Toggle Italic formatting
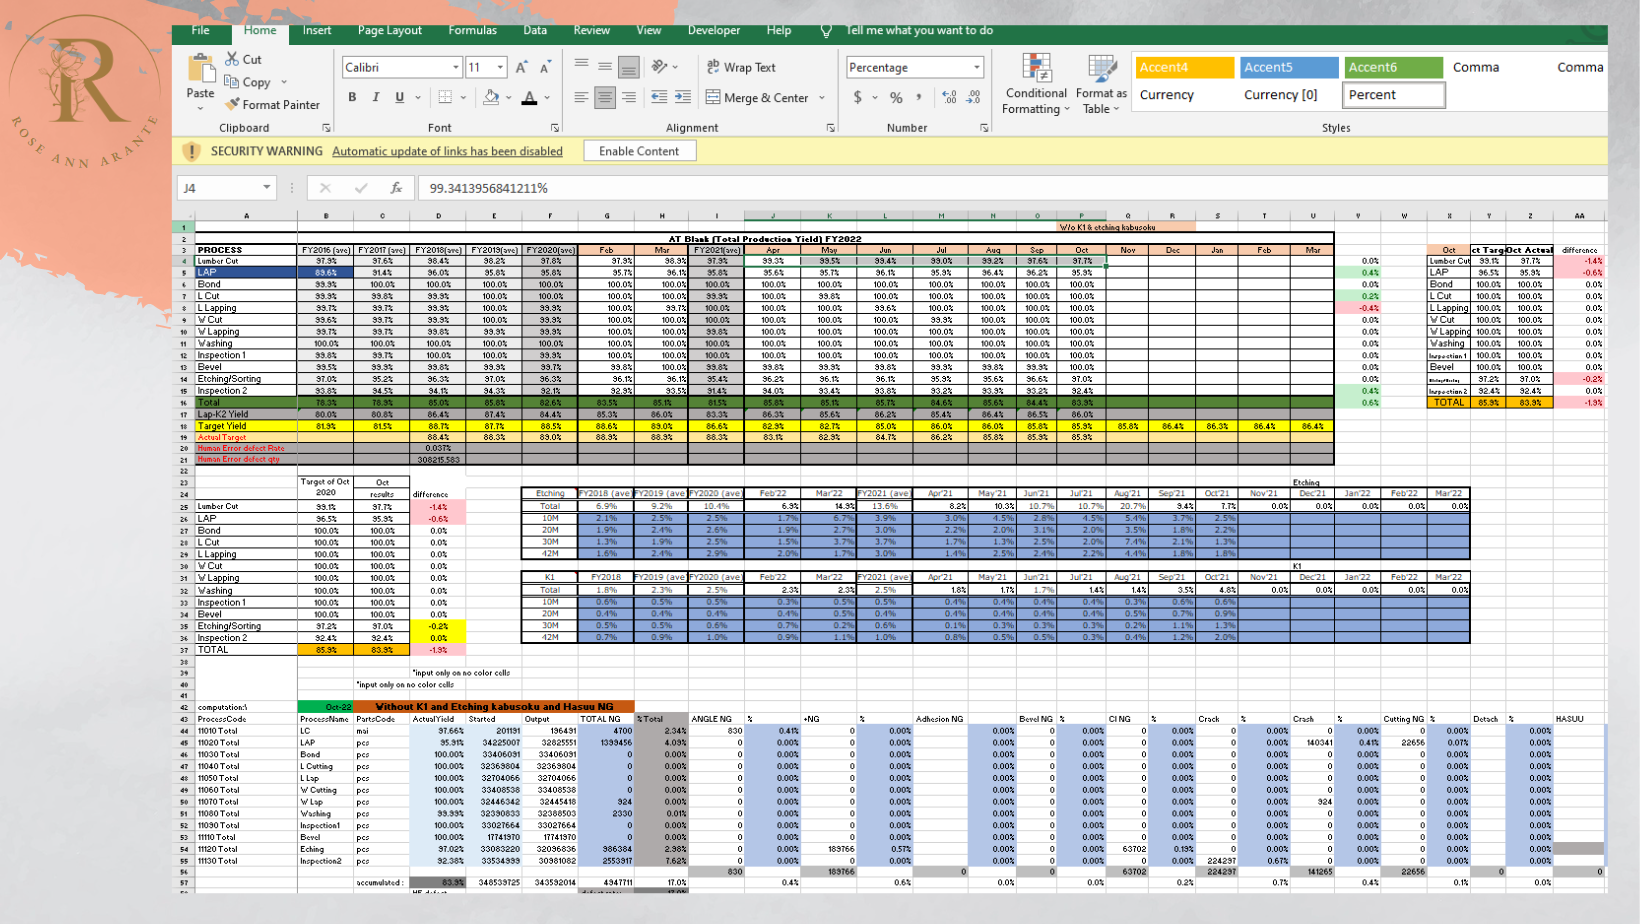 tap(376, 98)
